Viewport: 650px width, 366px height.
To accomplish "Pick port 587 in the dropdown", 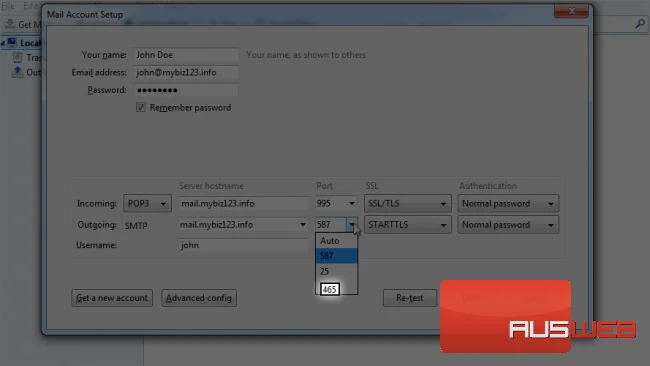I will pyautogui.click(x=336, y=256).
